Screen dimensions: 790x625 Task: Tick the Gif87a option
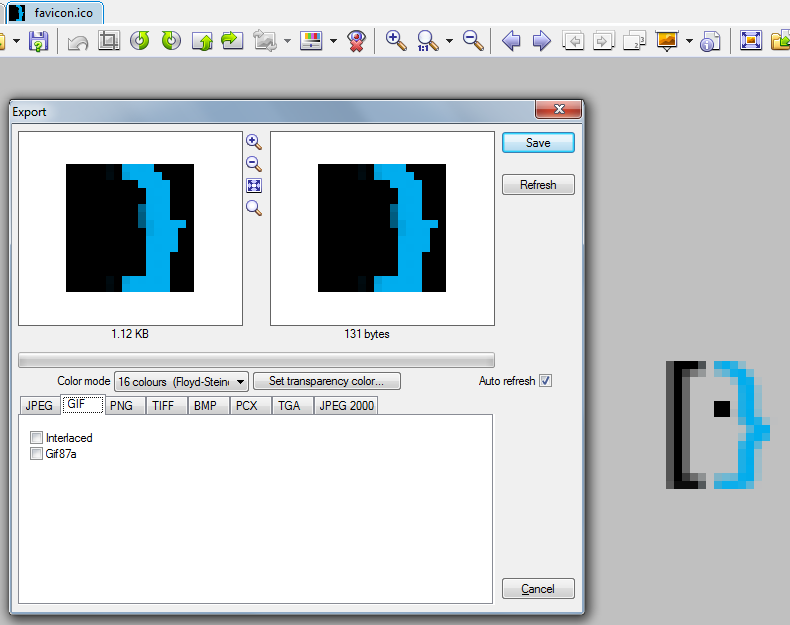[x=37, y=454]
